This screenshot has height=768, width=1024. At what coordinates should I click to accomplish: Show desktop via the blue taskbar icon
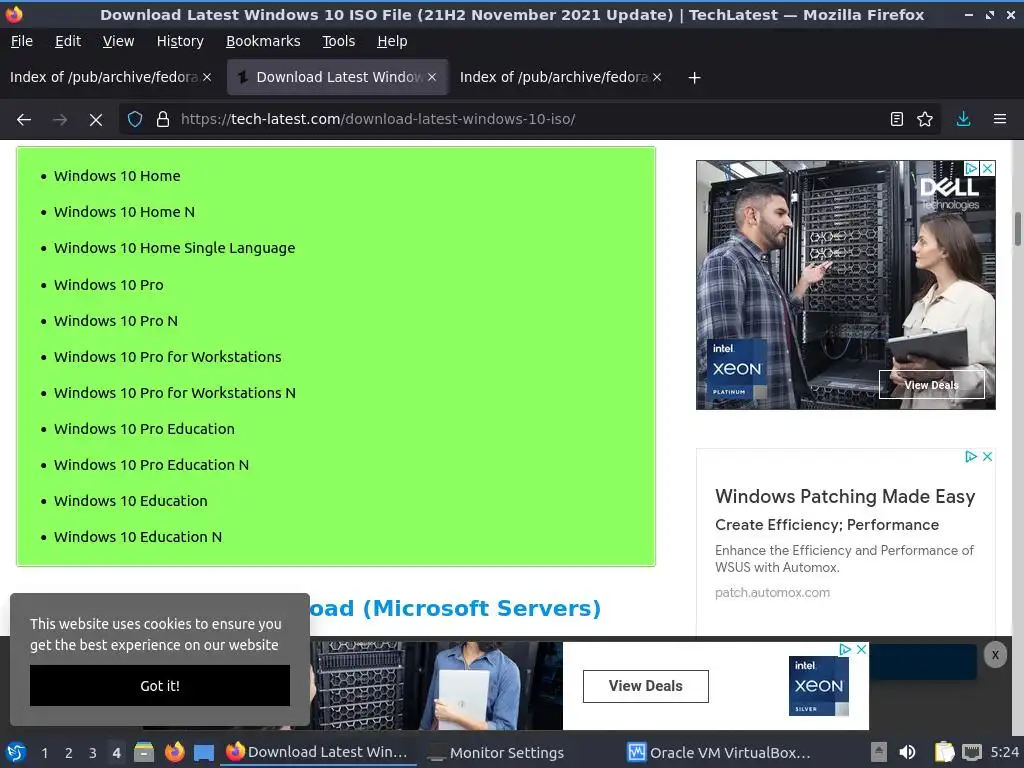204,752
